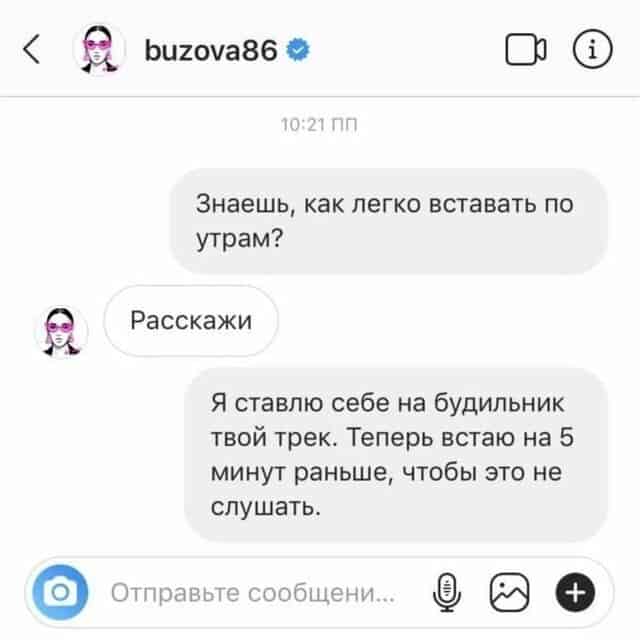Focus the Отправьте сообщение text field

click(253, 593)
